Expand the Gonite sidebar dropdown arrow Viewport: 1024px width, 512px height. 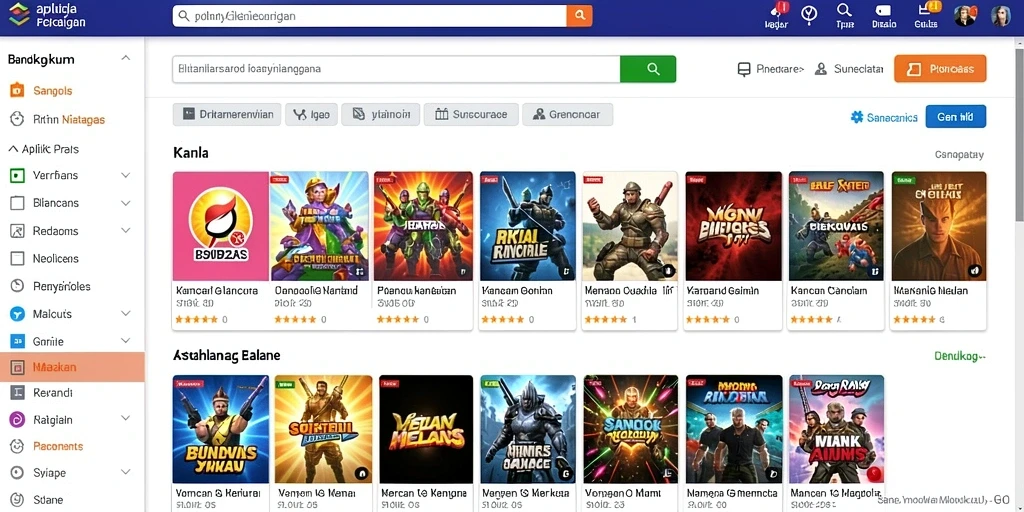click(x=126, y=341)
